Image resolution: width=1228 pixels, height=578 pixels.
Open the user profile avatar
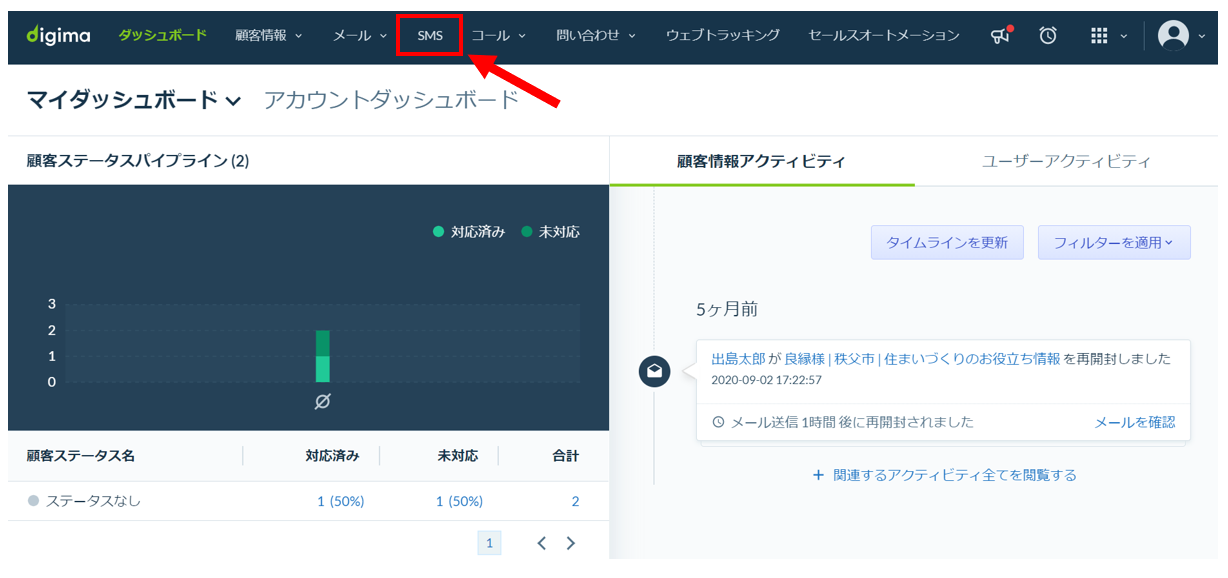pos(1173,35)
